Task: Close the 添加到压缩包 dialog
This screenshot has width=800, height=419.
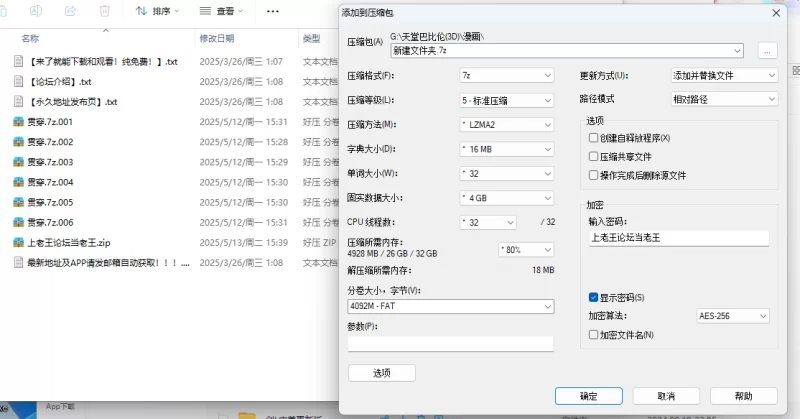Action: coord(776,13)
